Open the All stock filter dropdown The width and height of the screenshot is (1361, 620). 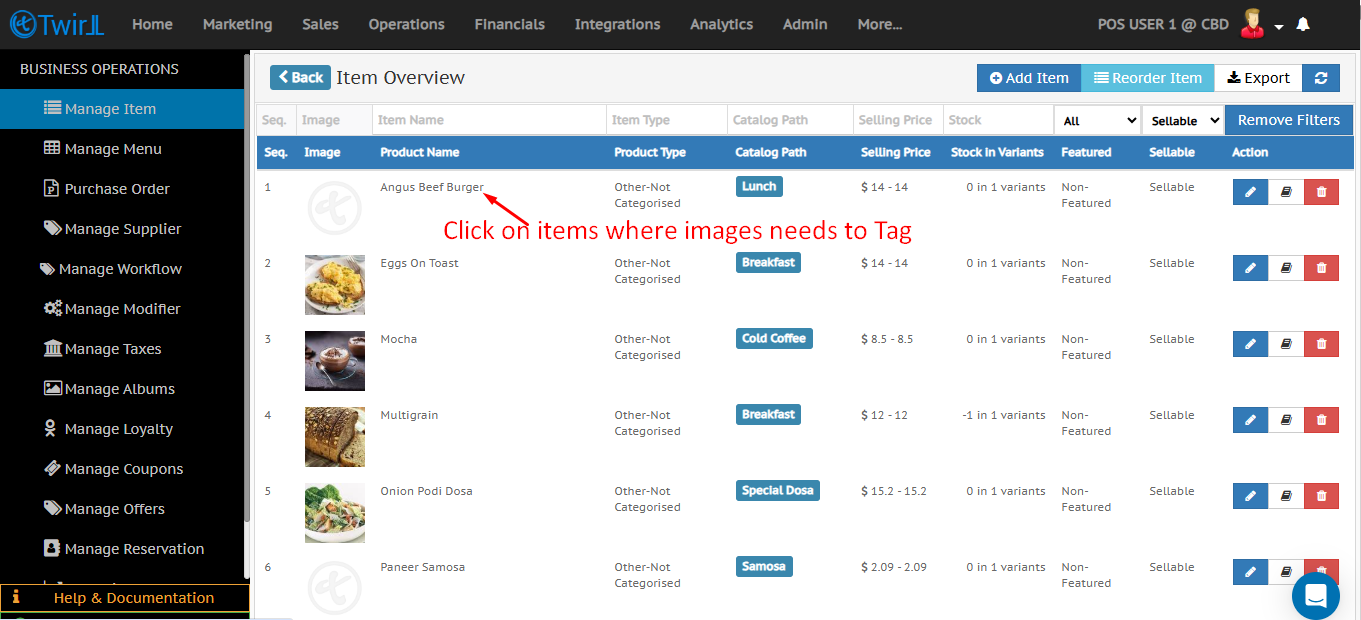[x=1097, y=119]
